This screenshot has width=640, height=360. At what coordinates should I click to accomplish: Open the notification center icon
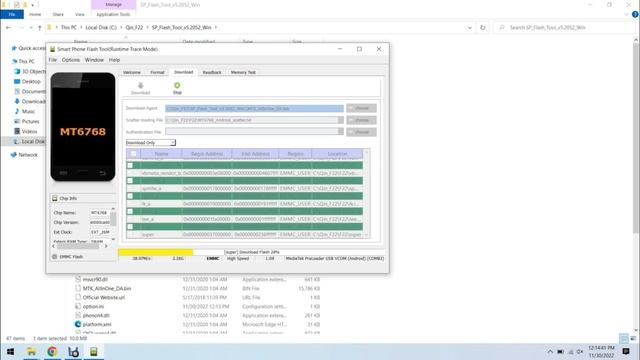click(x=626, y=351)
